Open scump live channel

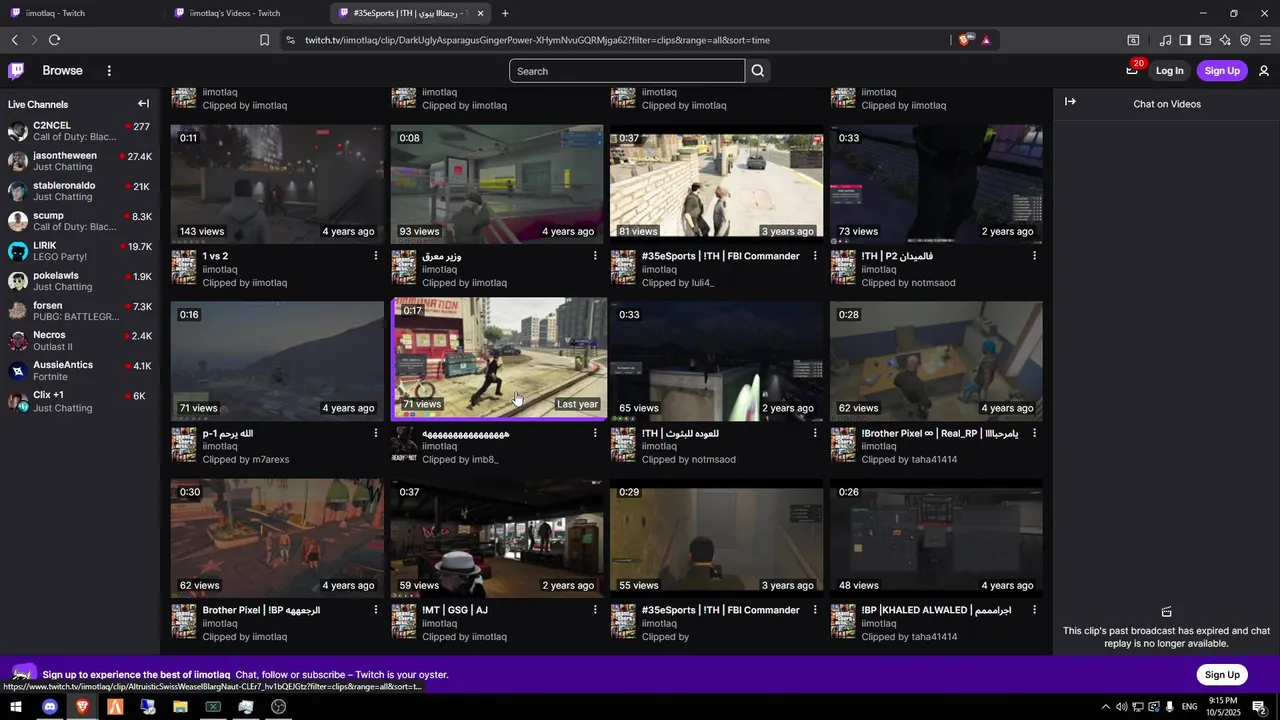(79, 221)
